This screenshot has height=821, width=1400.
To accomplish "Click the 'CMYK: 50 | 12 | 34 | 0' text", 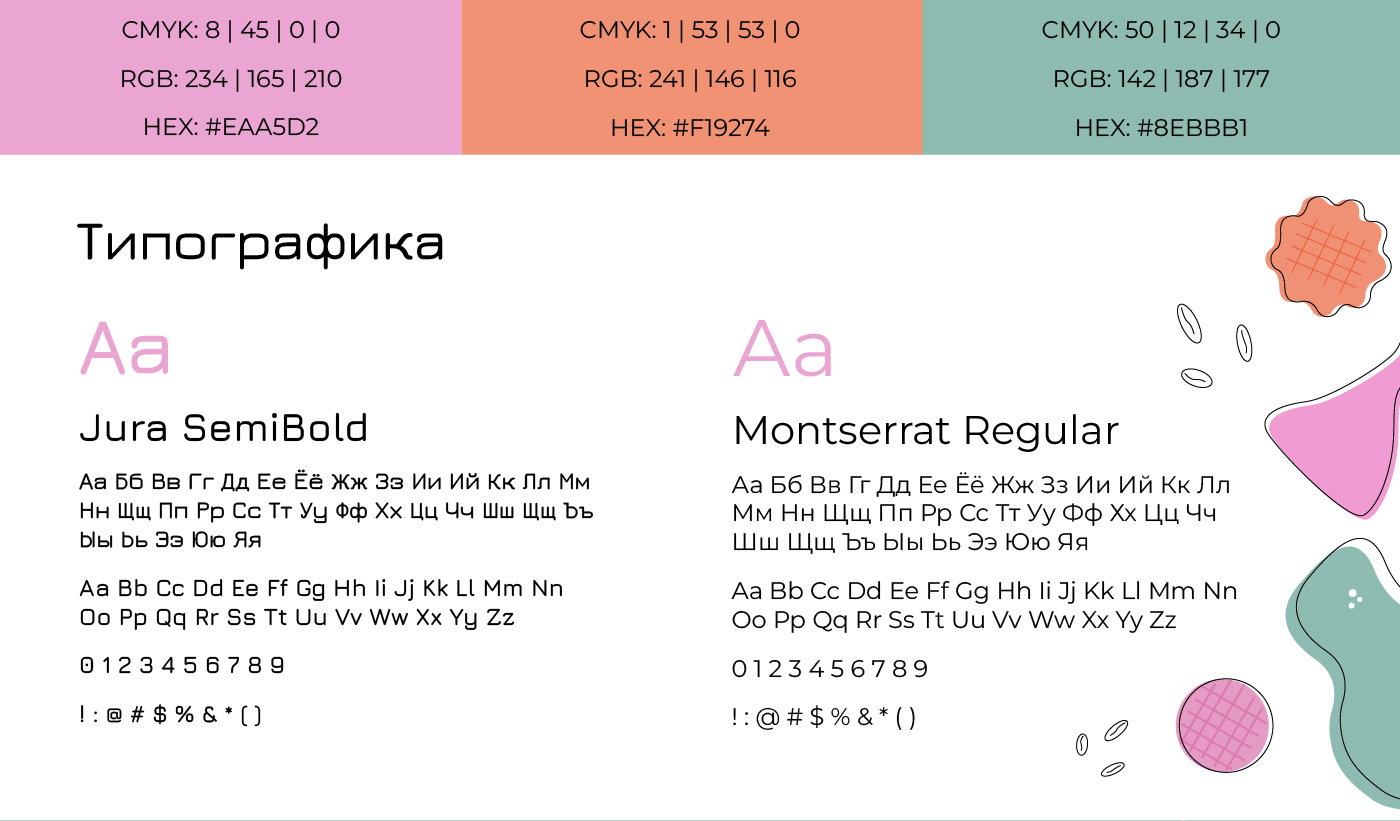I will (x=1161, y=30).
